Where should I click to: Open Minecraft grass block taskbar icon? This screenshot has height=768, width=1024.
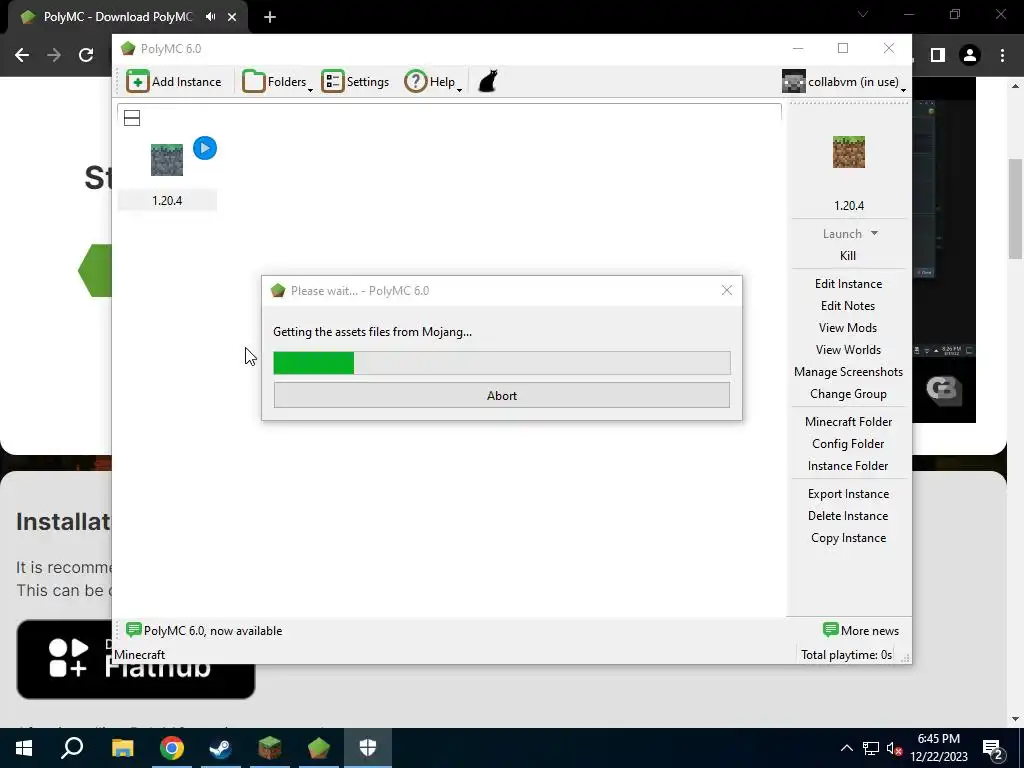[270, 748]
